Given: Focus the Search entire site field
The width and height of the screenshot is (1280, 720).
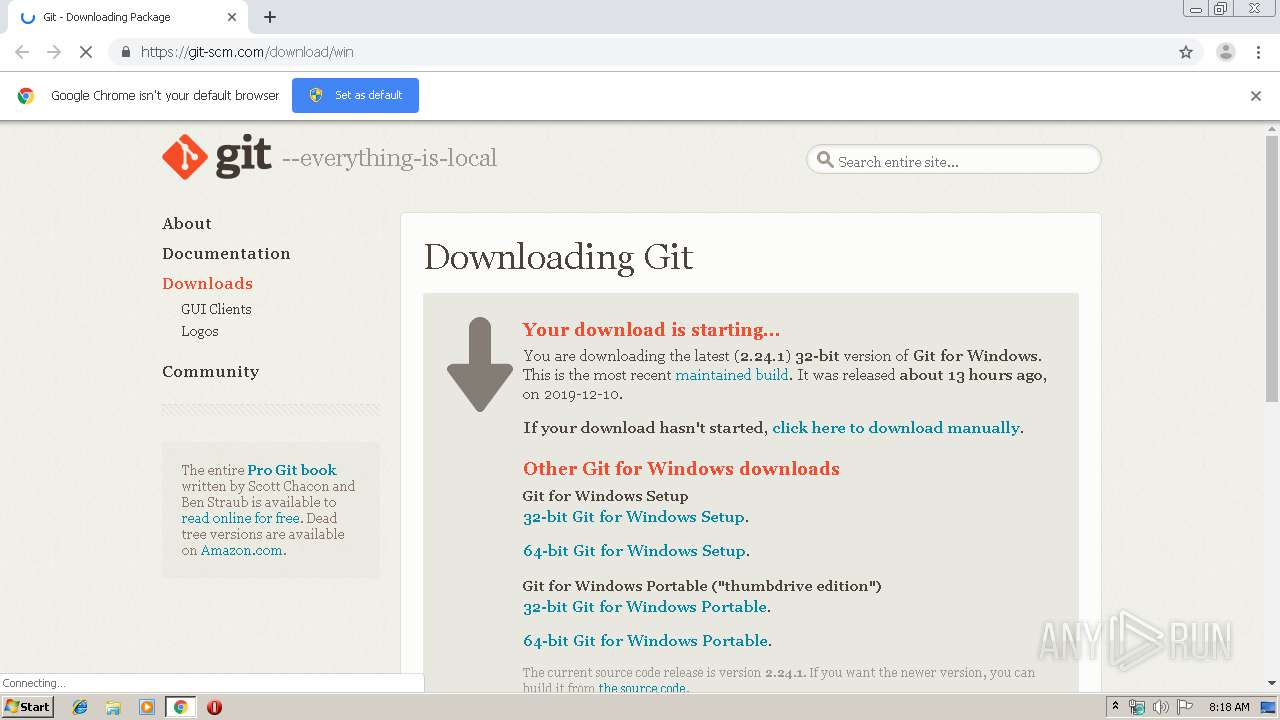Looking at the screenshot, I should click(954, 160).
